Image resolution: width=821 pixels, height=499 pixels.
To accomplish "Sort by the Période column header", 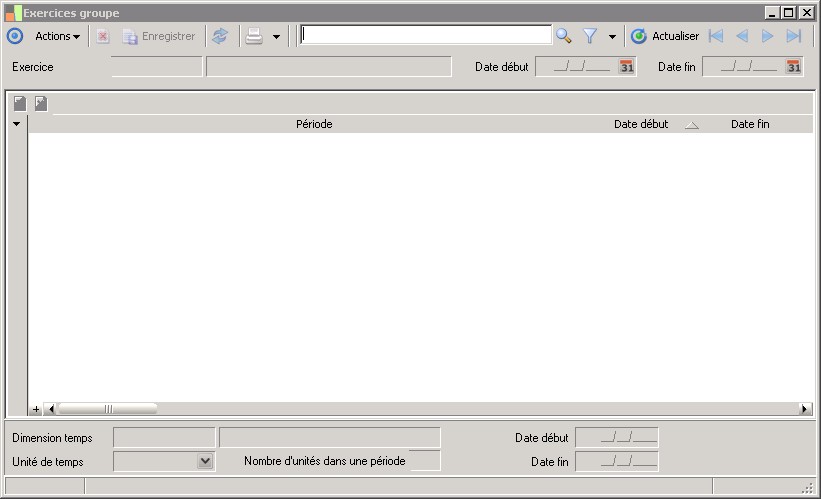I will (314, 124).
